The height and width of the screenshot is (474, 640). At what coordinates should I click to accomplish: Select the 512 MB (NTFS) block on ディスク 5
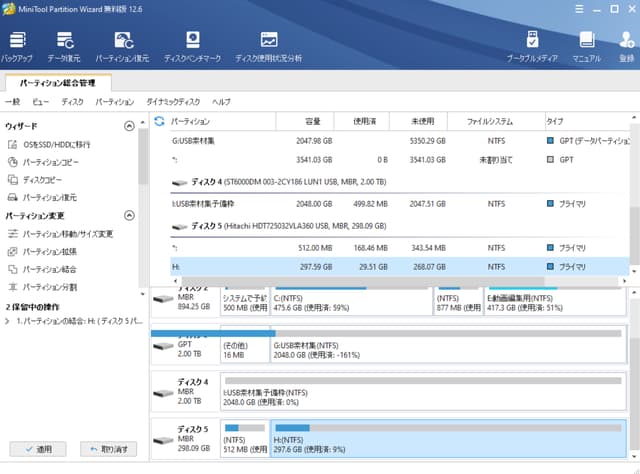(x=245, y=439)
